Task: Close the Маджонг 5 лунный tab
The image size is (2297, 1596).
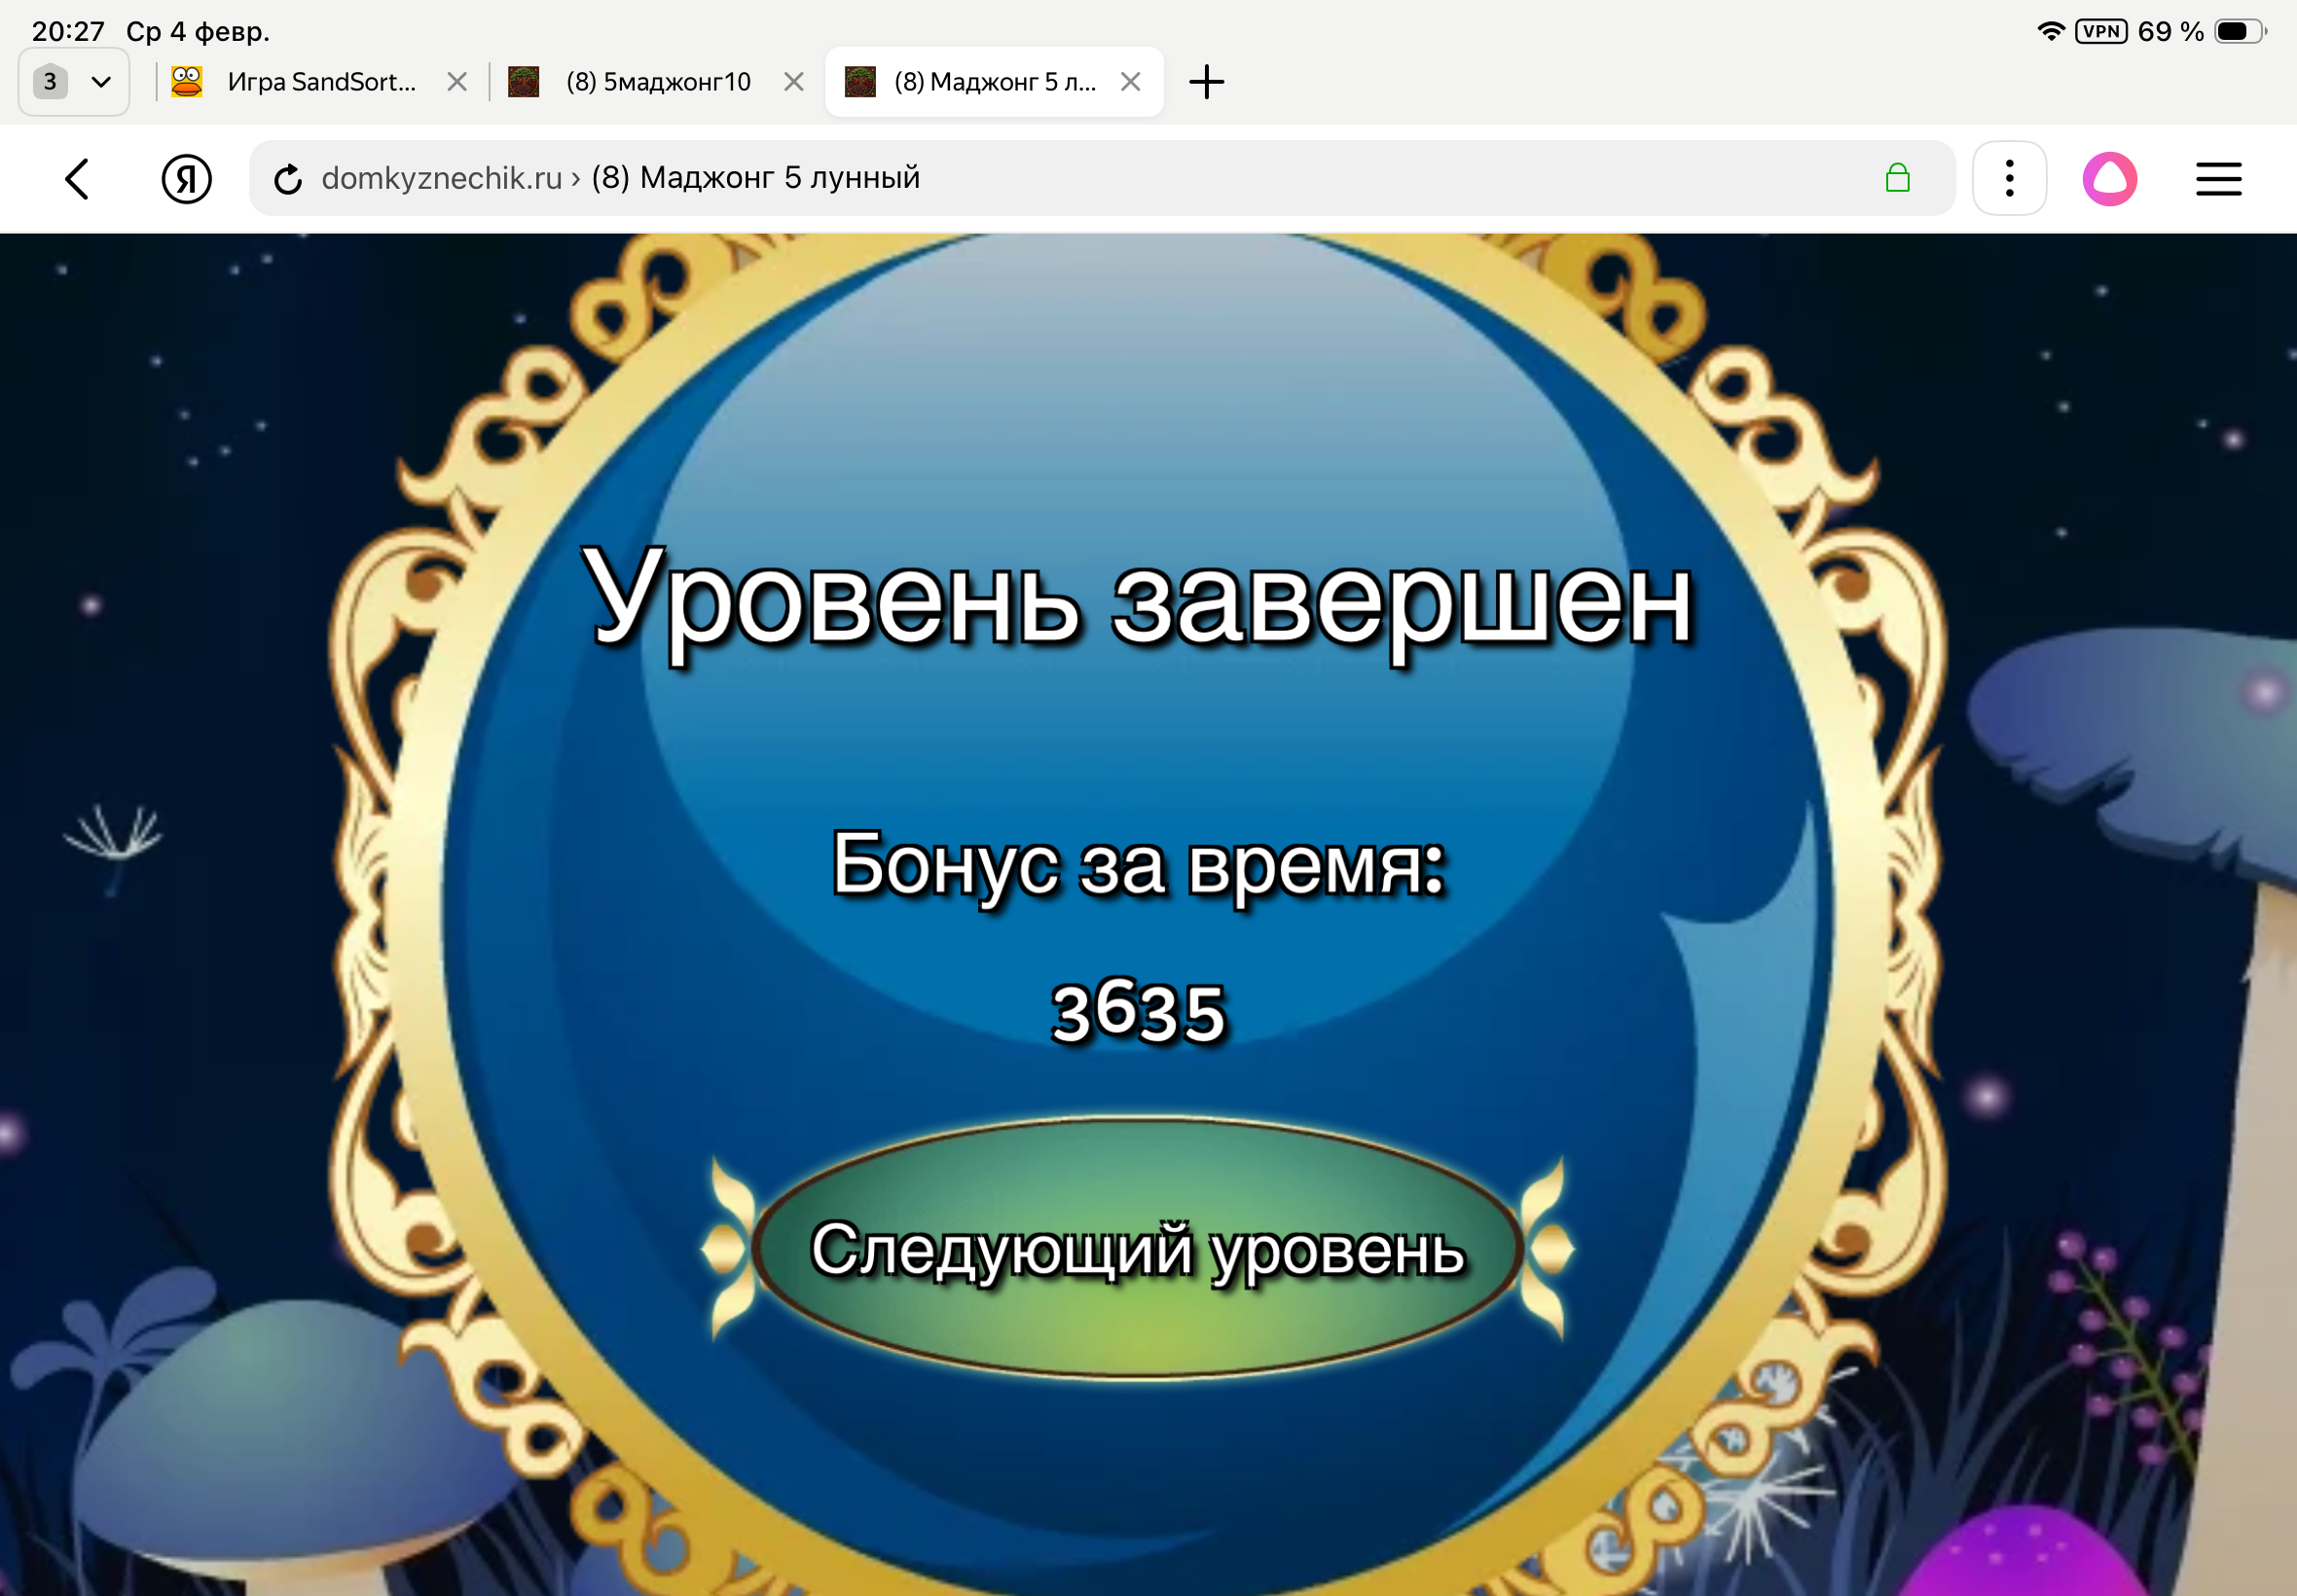Action: coord(1133,81)
